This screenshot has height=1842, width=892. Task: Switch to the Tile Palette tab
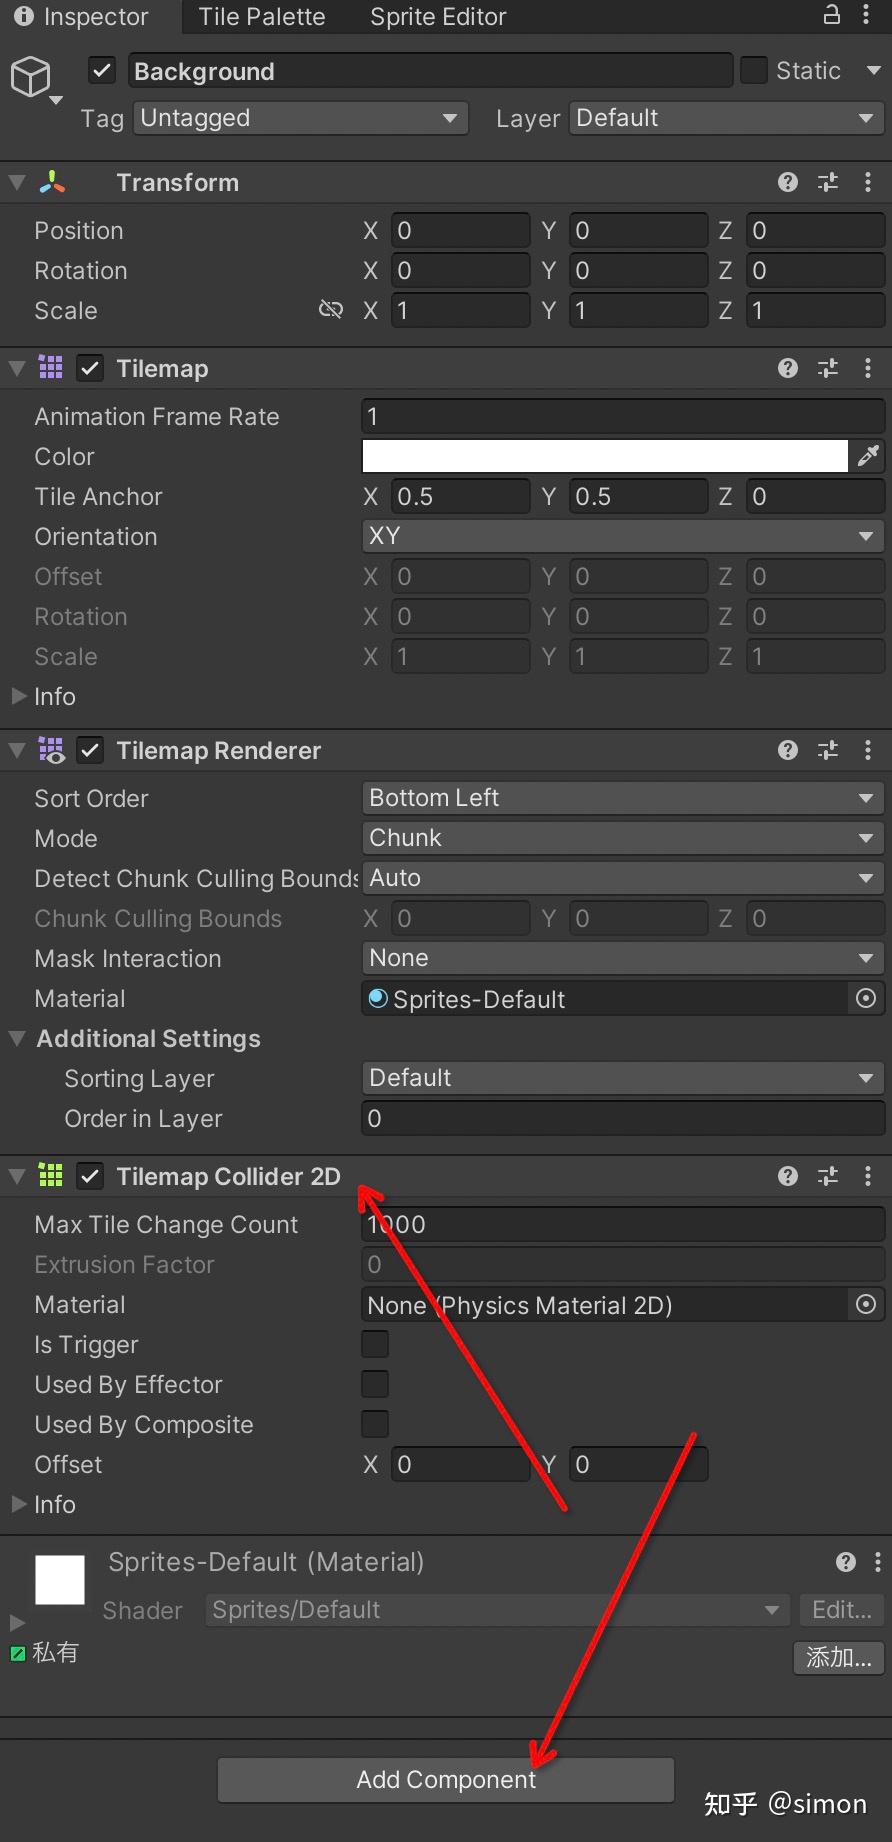tap(262, 17)
